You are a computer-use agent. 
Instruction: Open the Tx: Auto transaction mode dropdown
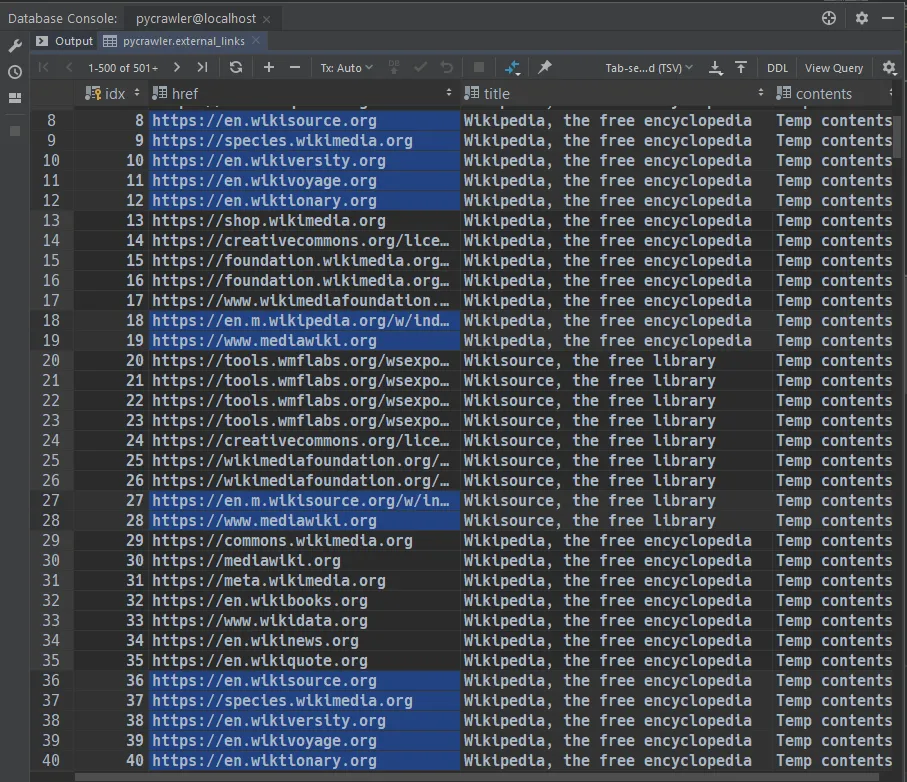click(x=346, y=68)
